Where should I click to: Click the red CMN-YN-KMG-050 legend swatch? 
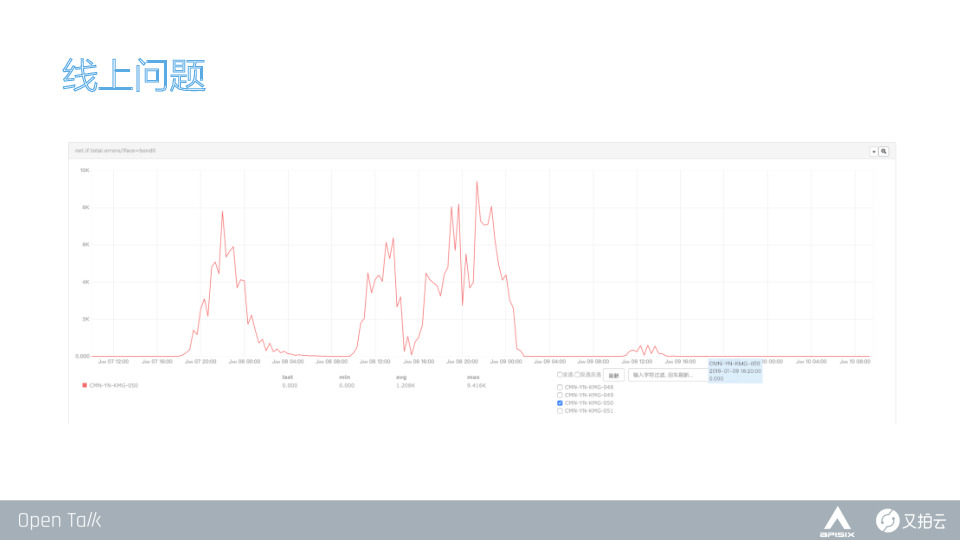pos(84,385)
